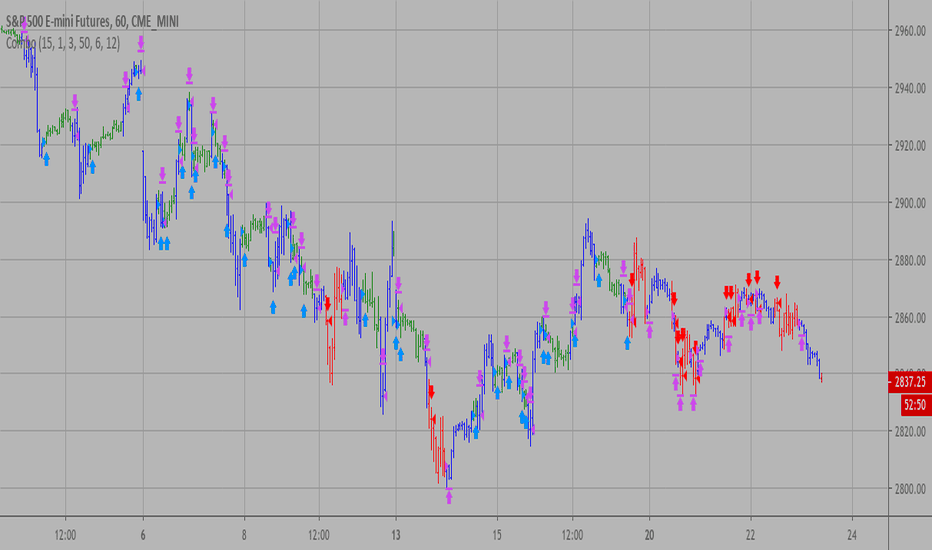Click the pink up arrow below the 2800 low
932x550 pixels.
pos(449,498)
